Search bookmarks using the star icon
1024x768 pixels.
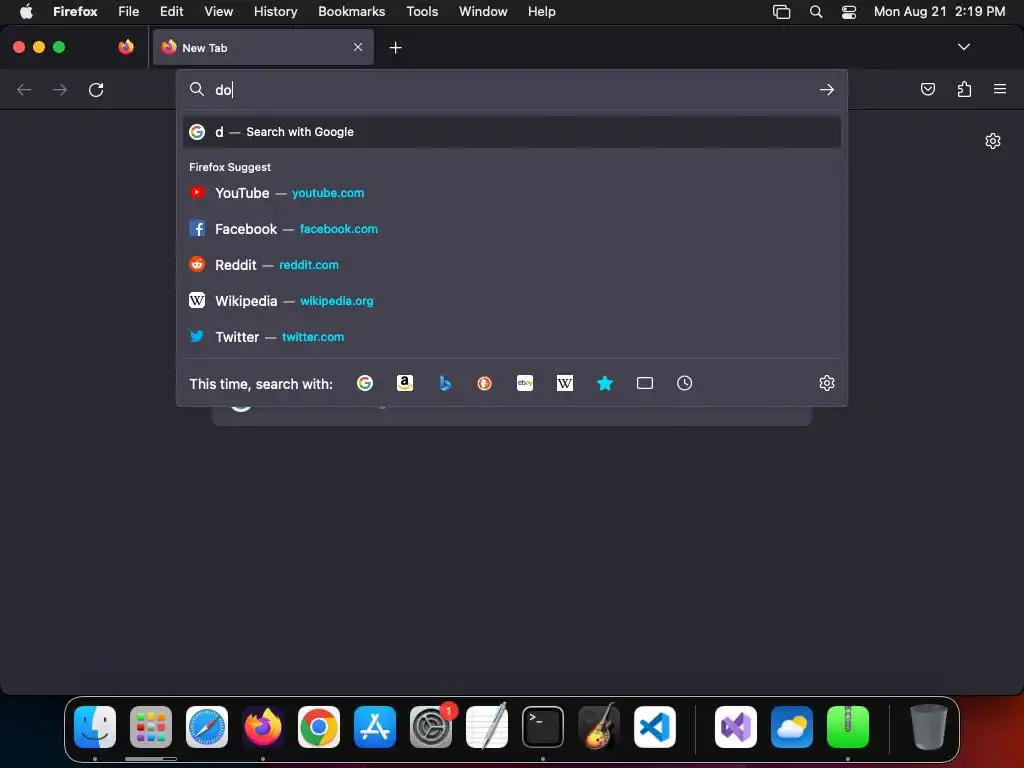(x=605, y=383)
